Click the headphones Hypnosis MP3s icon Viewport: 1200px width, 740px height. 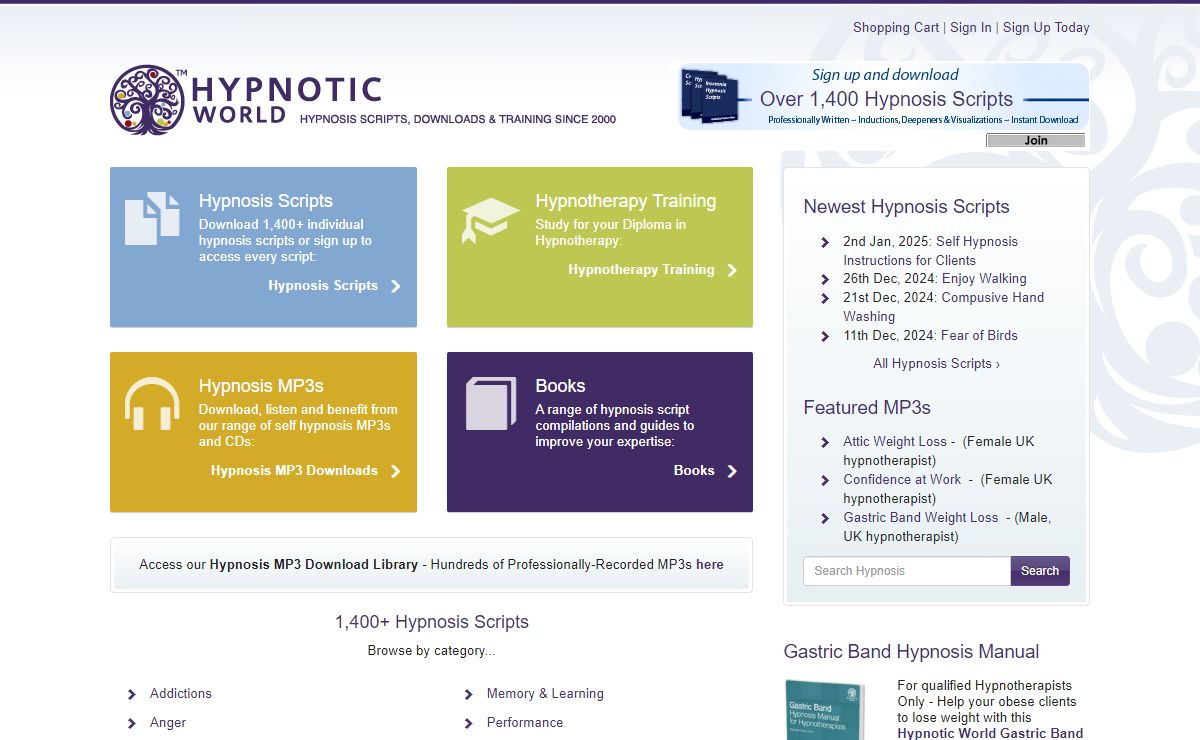pyautogui.click(x=152, y=403)
